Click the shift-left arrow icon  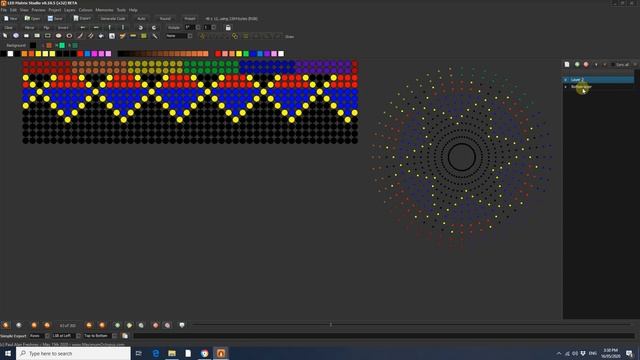click(83, 27)
